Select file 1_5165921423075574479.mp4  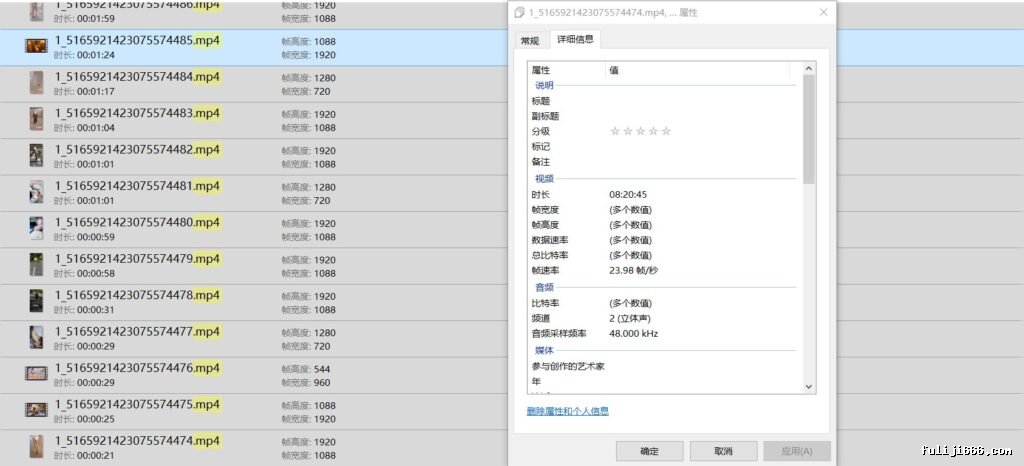click(255, 266)
